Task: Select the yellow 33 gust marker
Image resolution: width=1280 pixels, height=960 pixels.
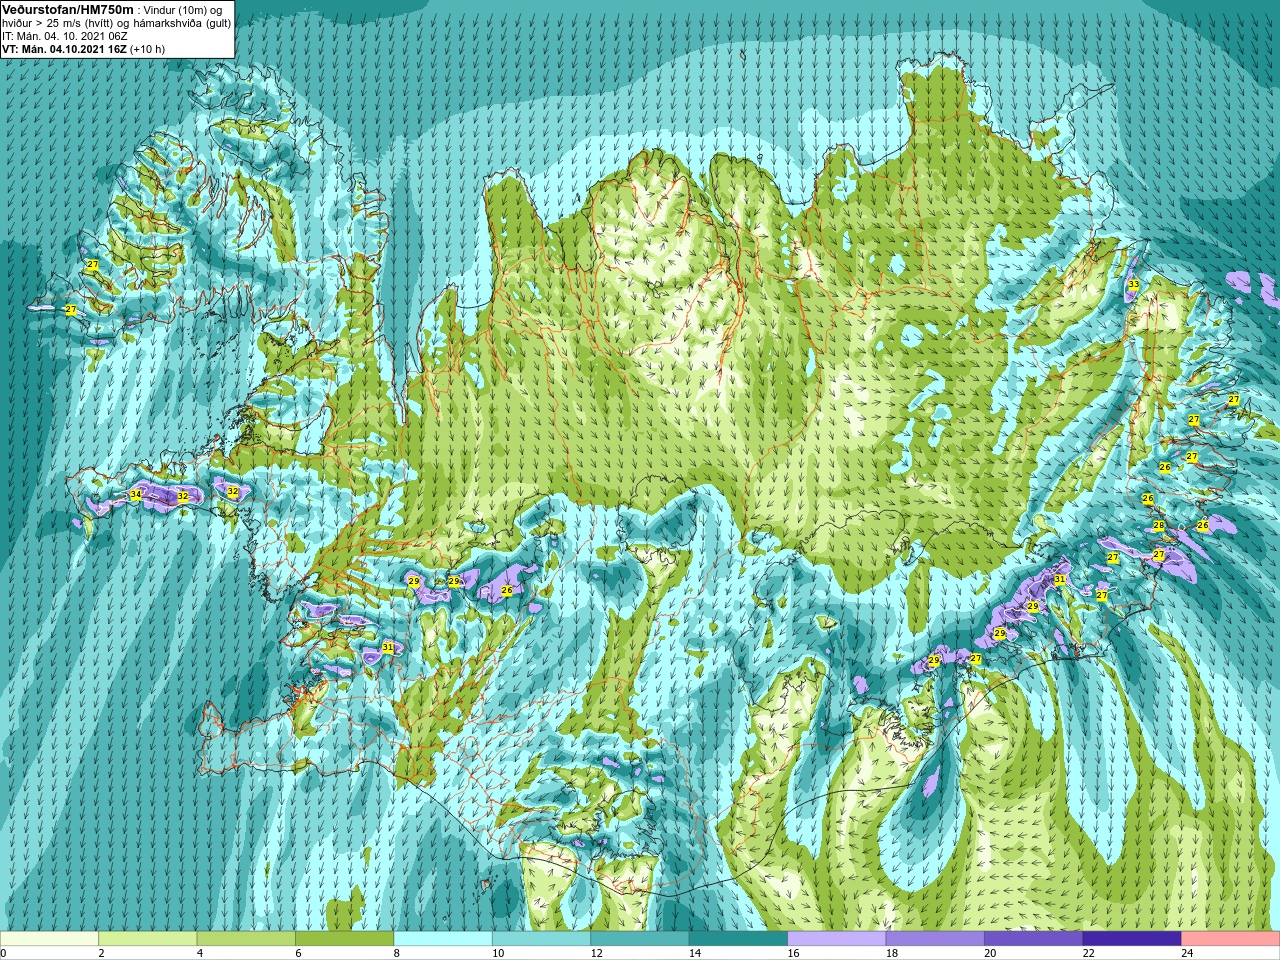Action: coord(1133,285)
